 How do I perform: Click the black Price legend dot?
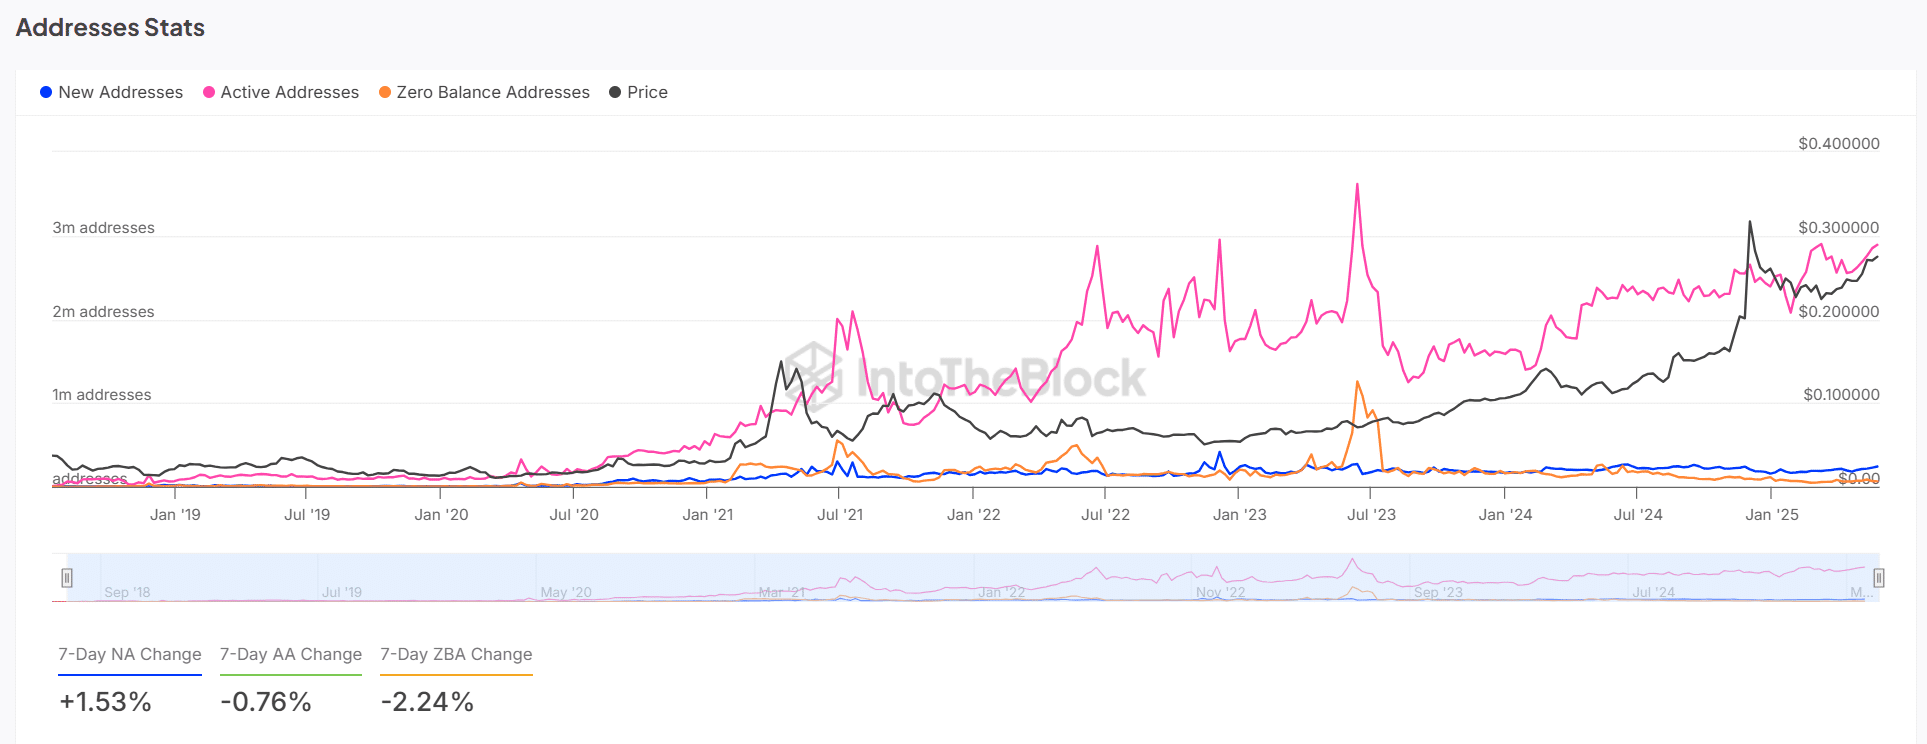(x=613, y=92)
